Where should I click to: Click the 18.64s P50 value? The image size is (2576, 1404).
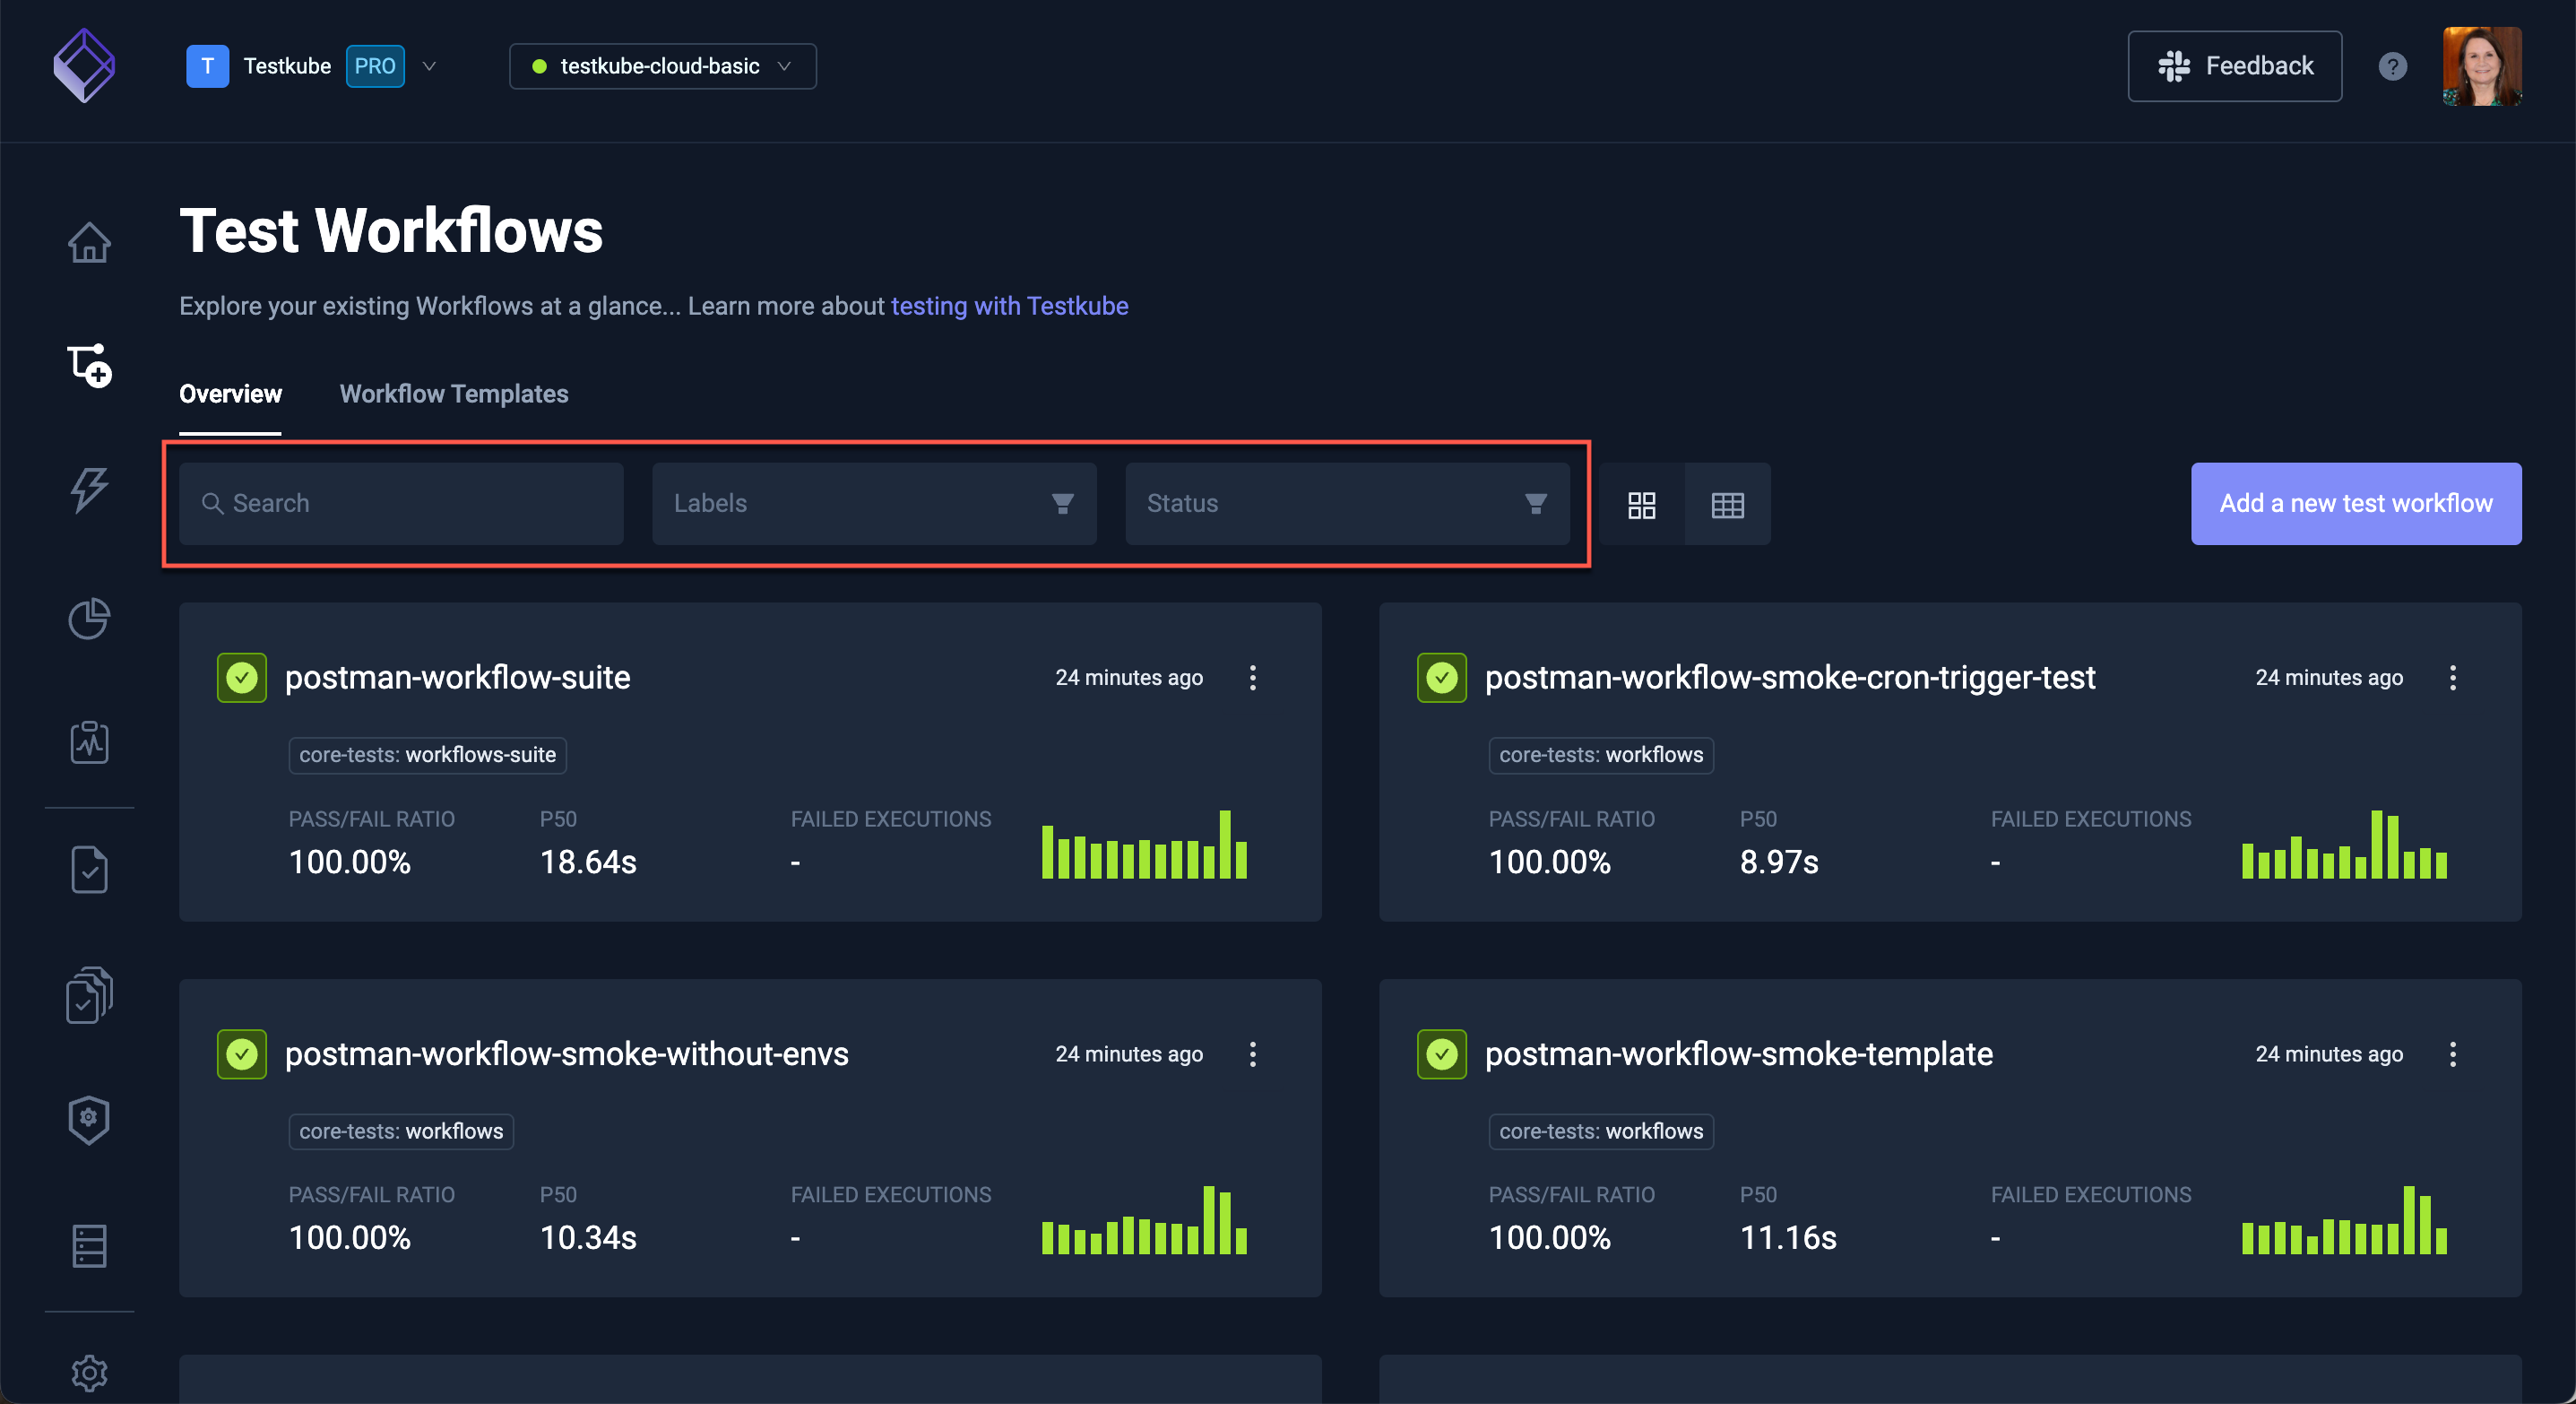pos(588,862)
